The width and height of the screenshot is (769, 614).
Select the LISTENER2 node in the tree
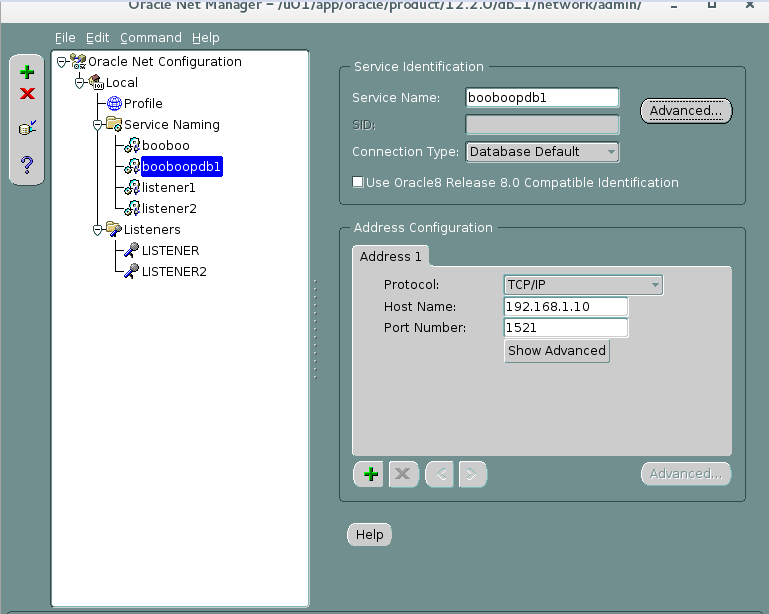point(173,271)
